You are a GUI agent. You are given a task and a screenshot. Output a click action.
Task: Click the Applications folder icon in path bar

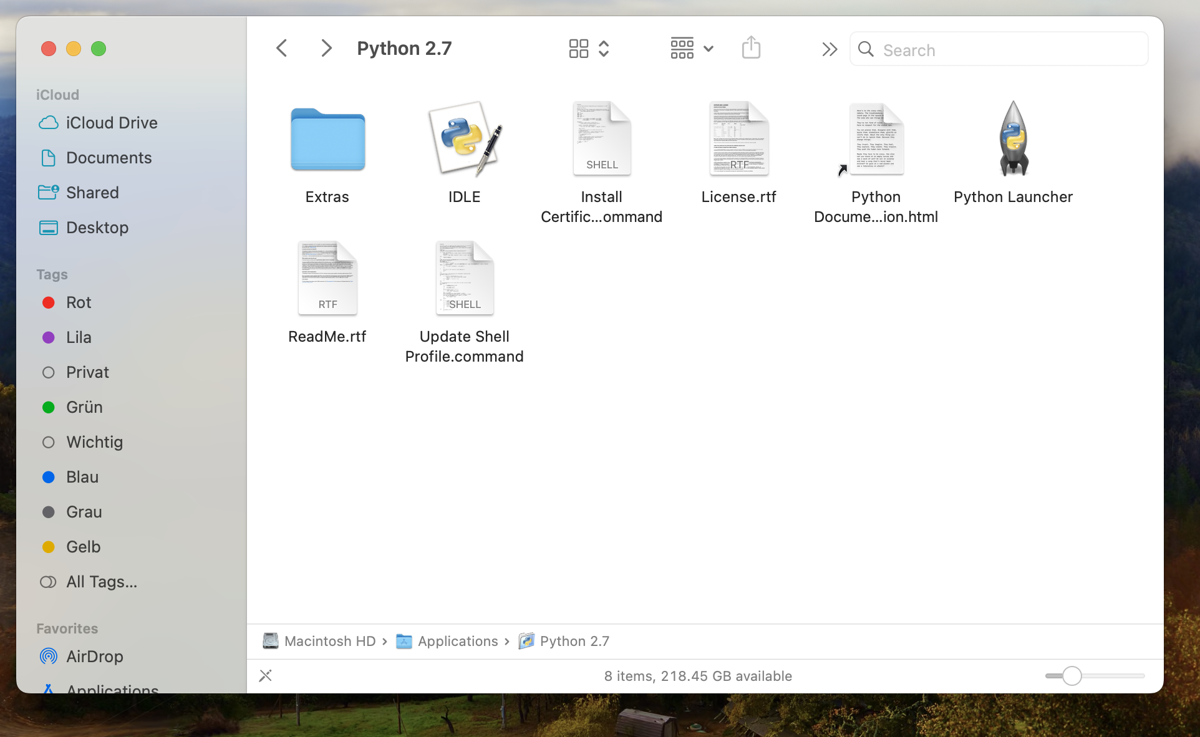point(404,641)
